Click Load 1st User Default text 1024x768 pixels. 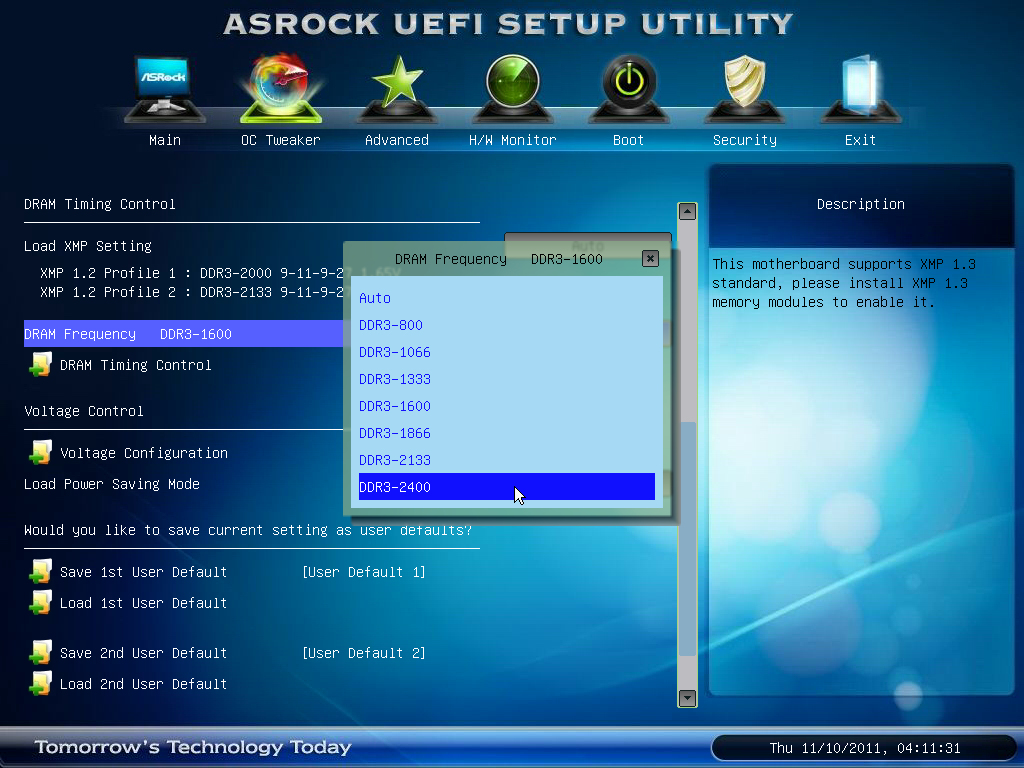pos(144,603)
